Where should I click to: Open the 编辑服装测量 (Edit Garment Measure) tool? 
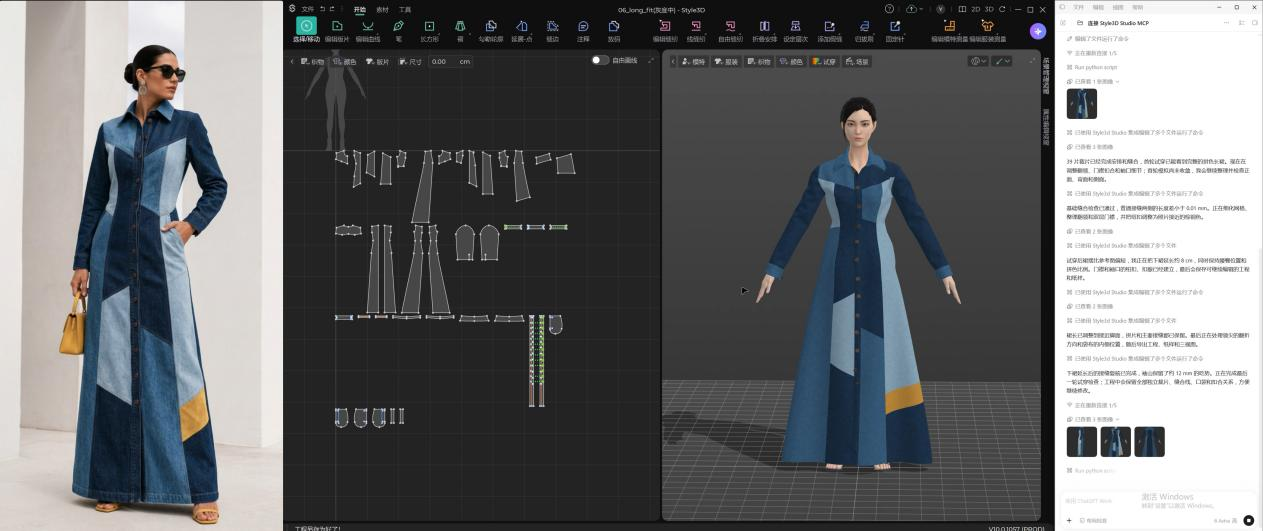click(987, 30)
